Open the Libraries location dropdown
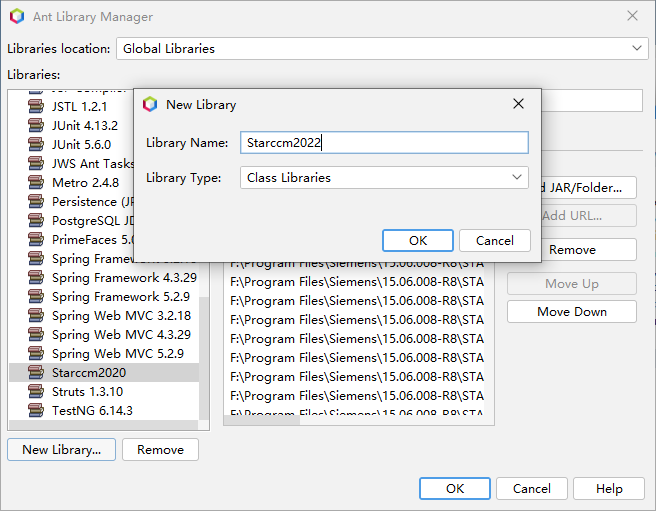The height and width of the screenshot is (511, 656). pyautogui.click(x=382, y=49)
